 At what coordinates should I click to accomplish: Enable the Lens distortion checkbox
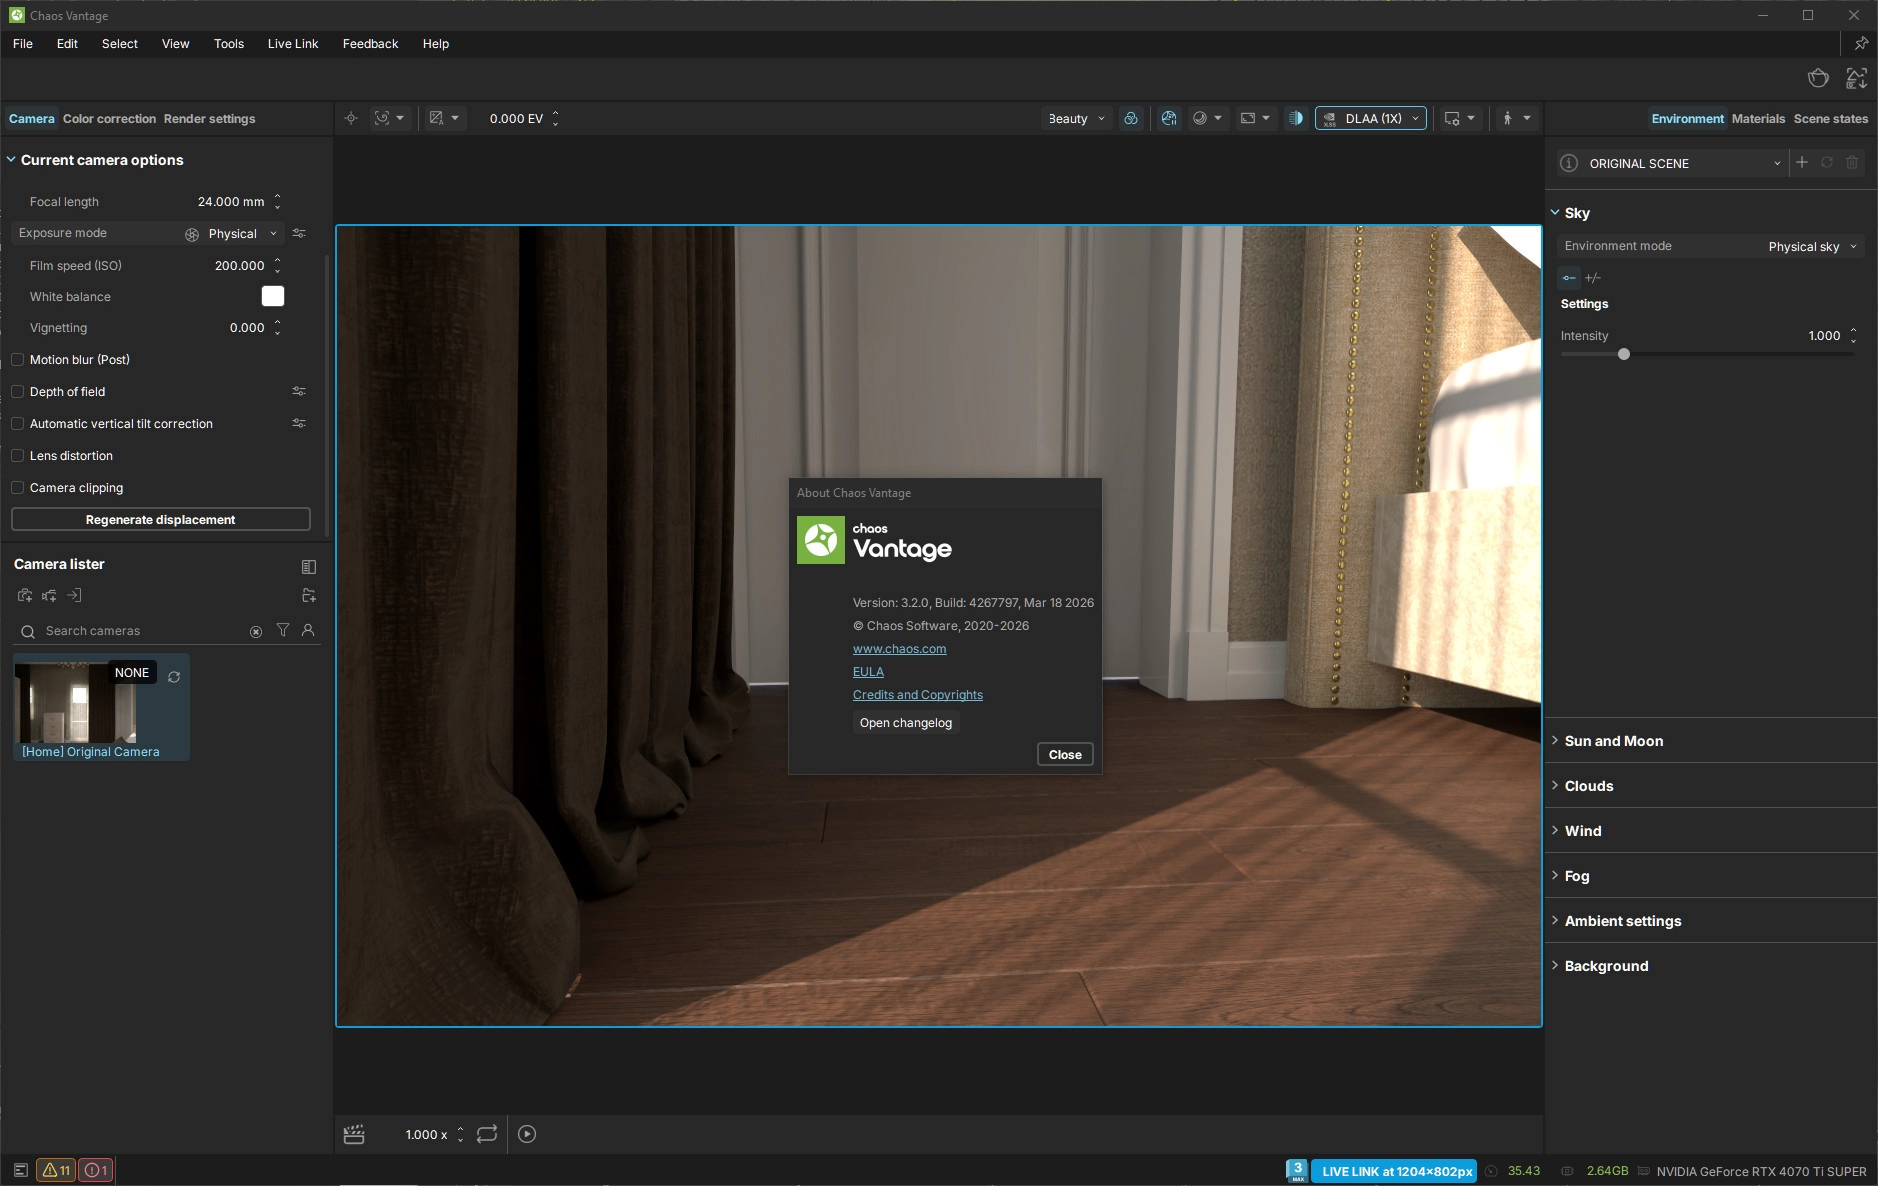[x=18, y=456]
